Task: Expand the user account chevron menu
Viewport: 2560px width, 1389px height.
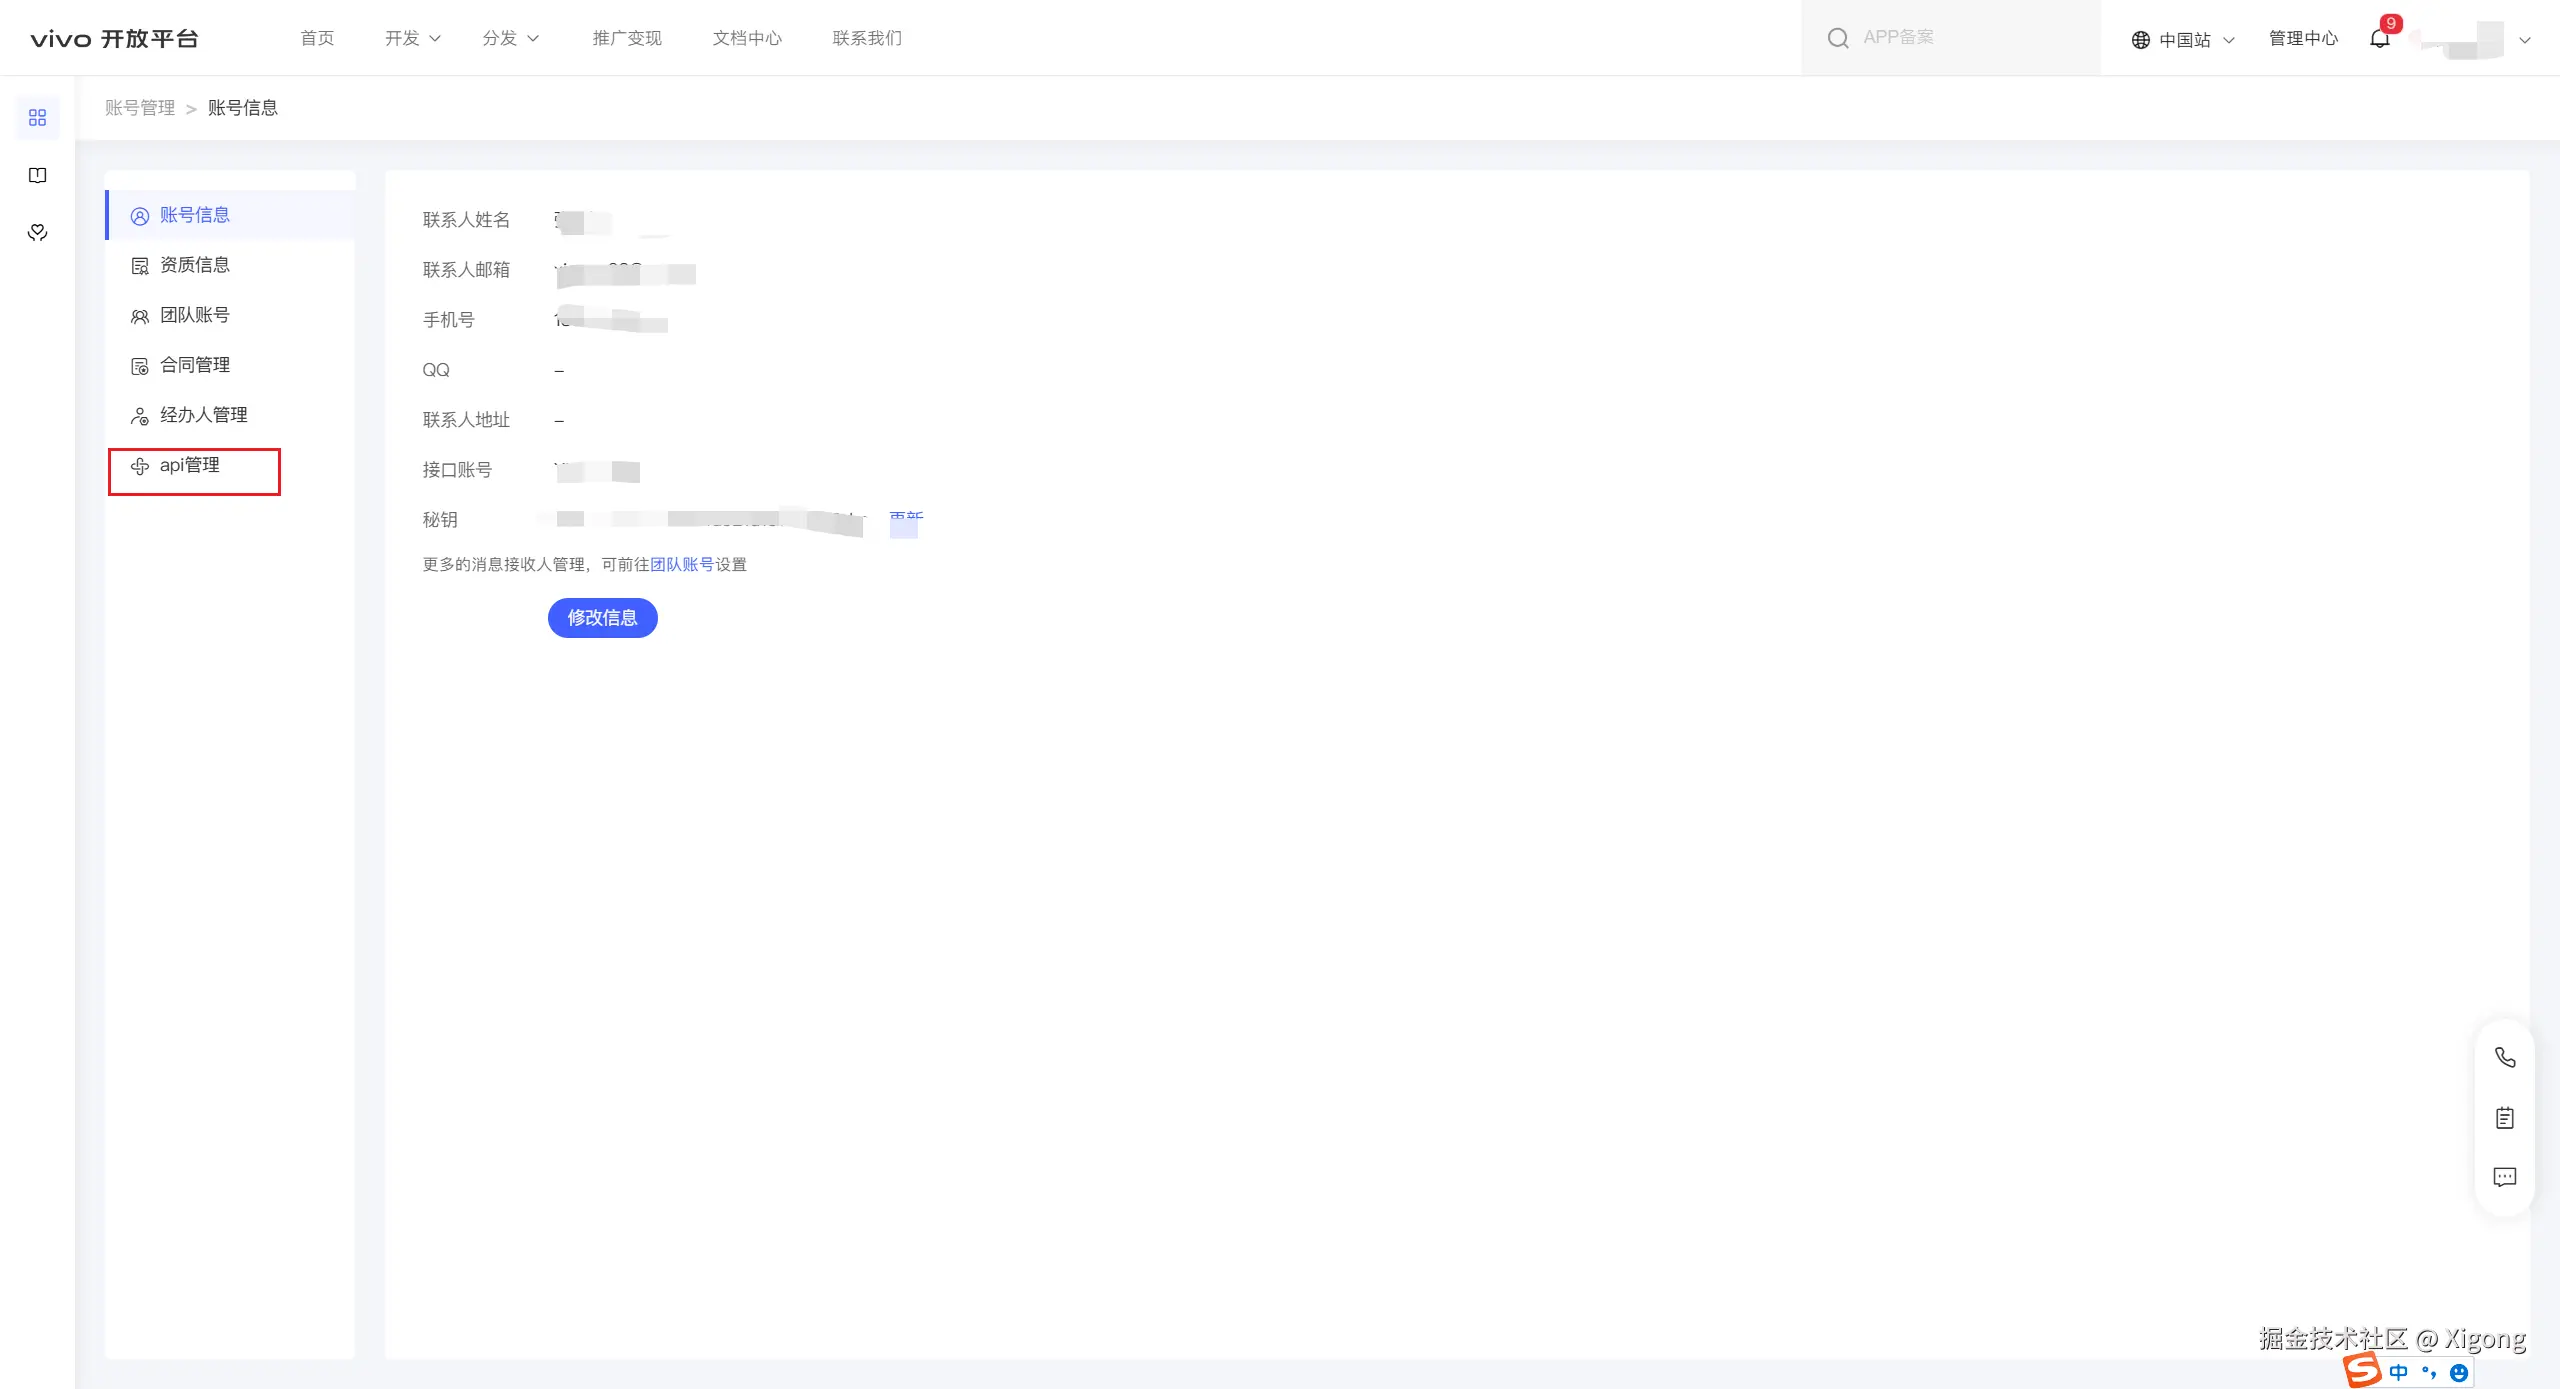Action: click(2524, 40)
